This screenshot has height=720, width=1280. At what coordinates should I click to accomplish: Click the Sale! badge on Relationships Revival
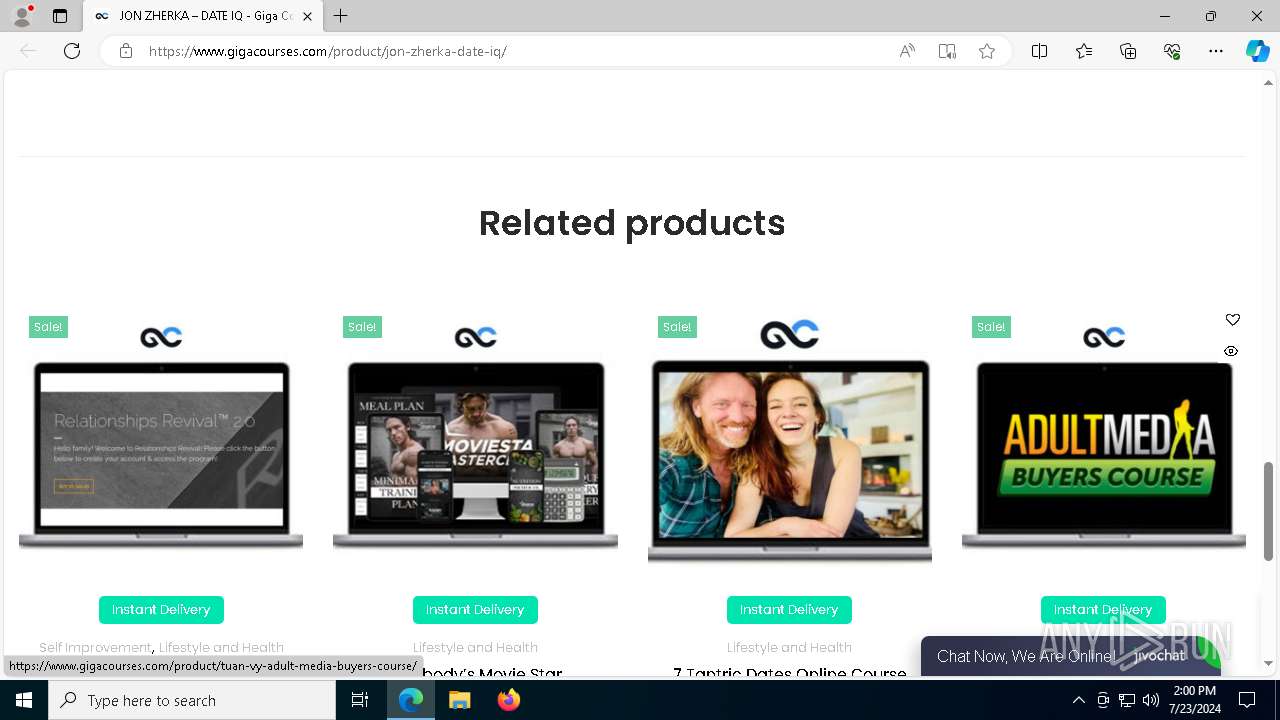click(x=48, y=327)
